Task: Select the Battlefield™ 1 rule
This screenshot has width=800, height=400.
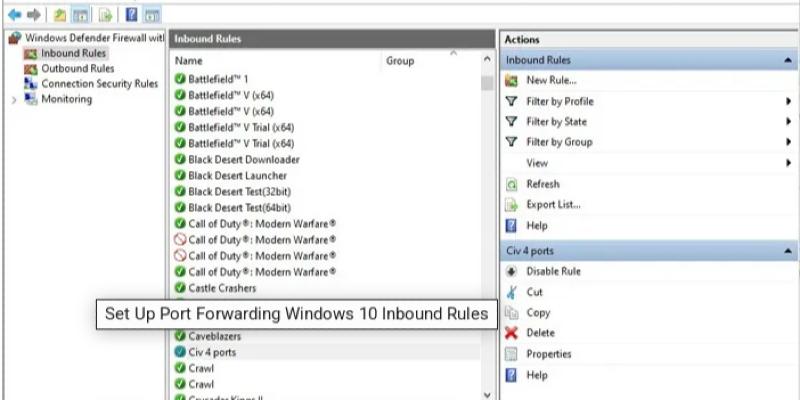Action: click(x=218, y=79)
